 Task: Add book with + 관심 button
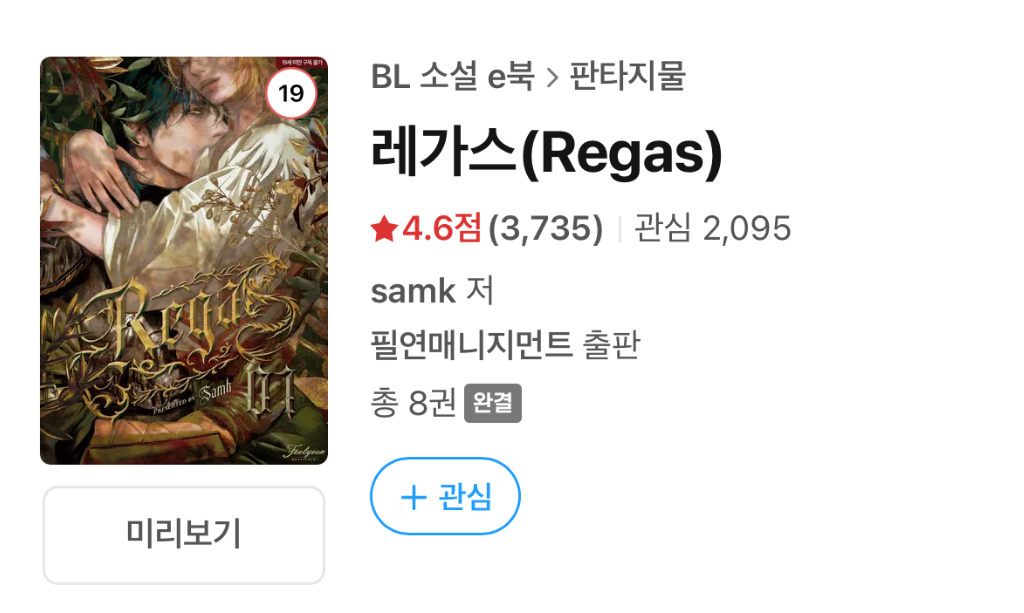(445, 496)
